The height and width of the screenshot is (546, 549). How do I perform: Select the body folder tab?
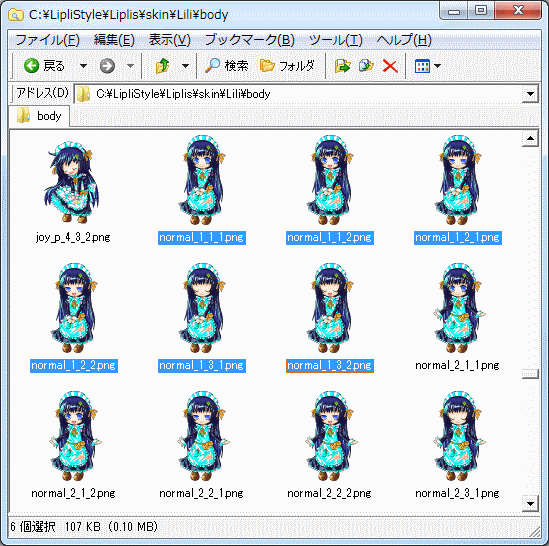(x=39, y=116)
